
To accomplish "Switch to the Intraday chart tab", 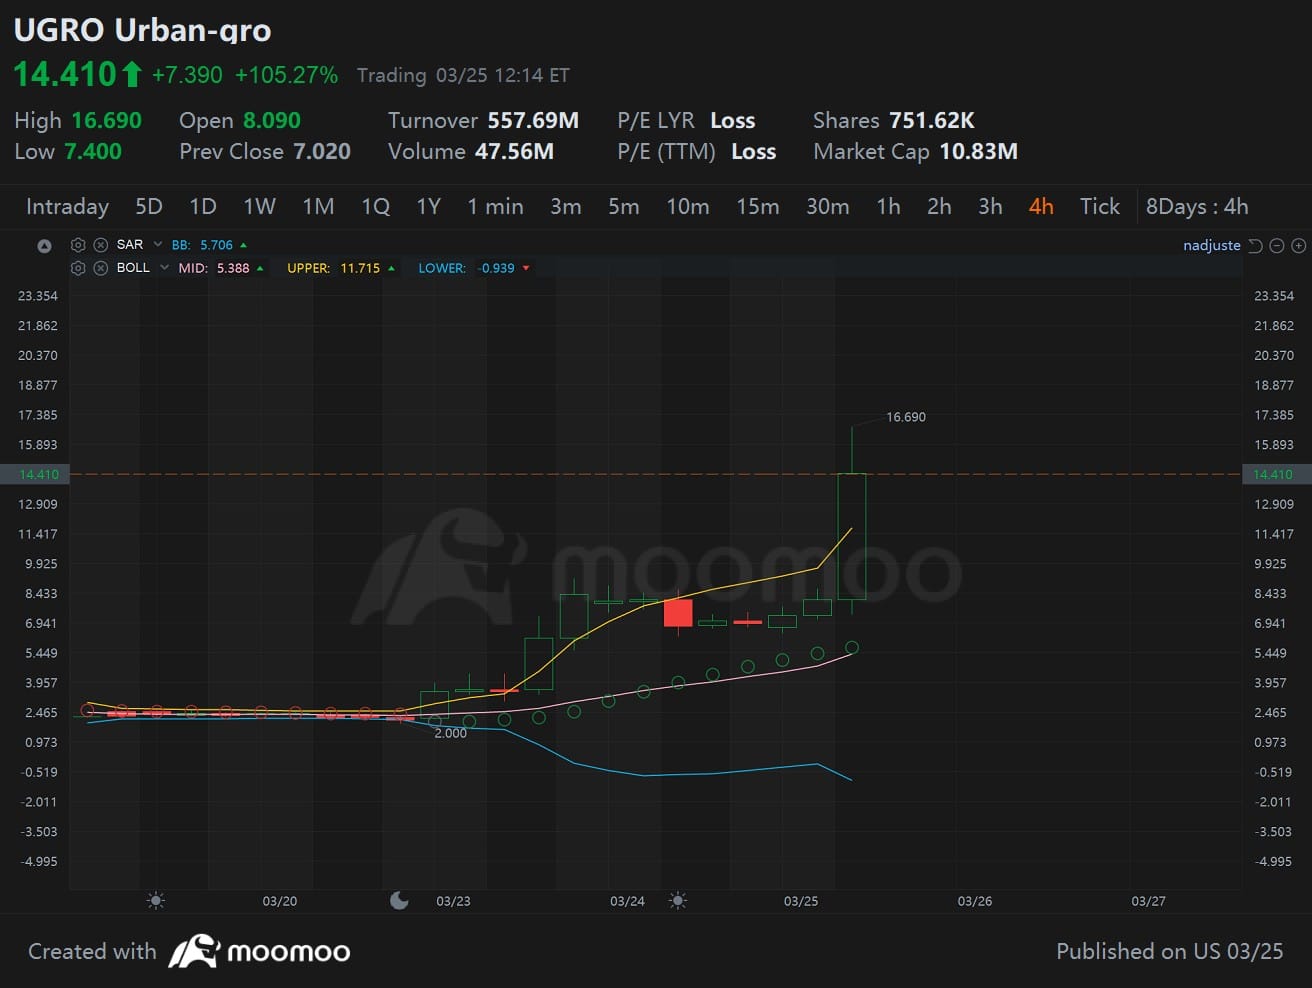I will click(x=67, y=207).
